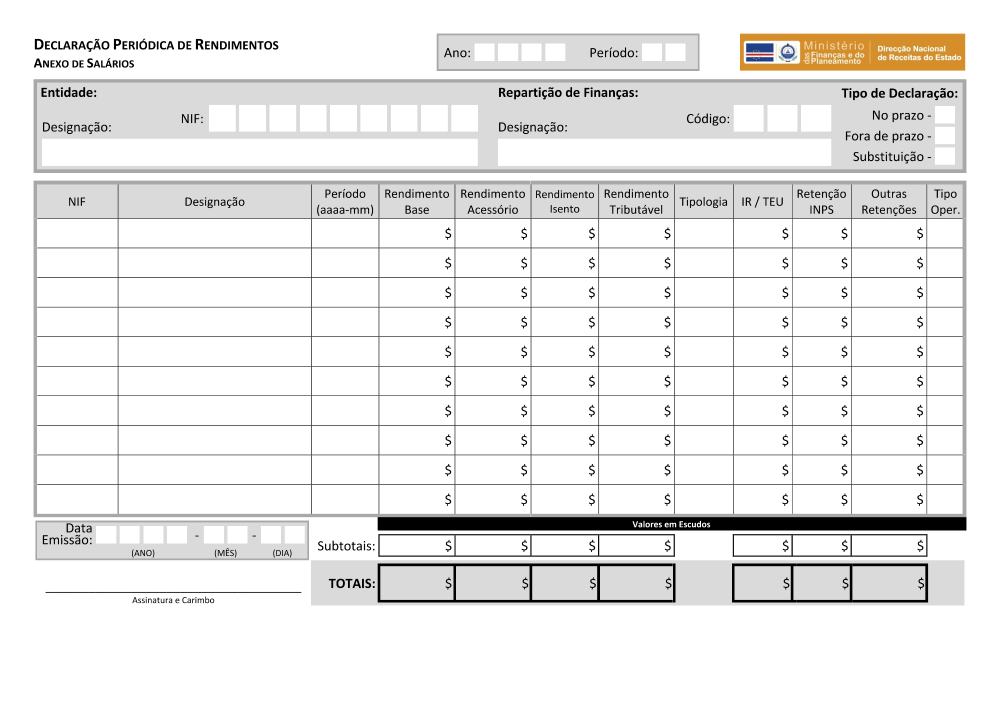Image resolution: width=1000 pixels, height=707 pixels.
Task: Click the first Data Emissão year box
Action: point(107,535)
